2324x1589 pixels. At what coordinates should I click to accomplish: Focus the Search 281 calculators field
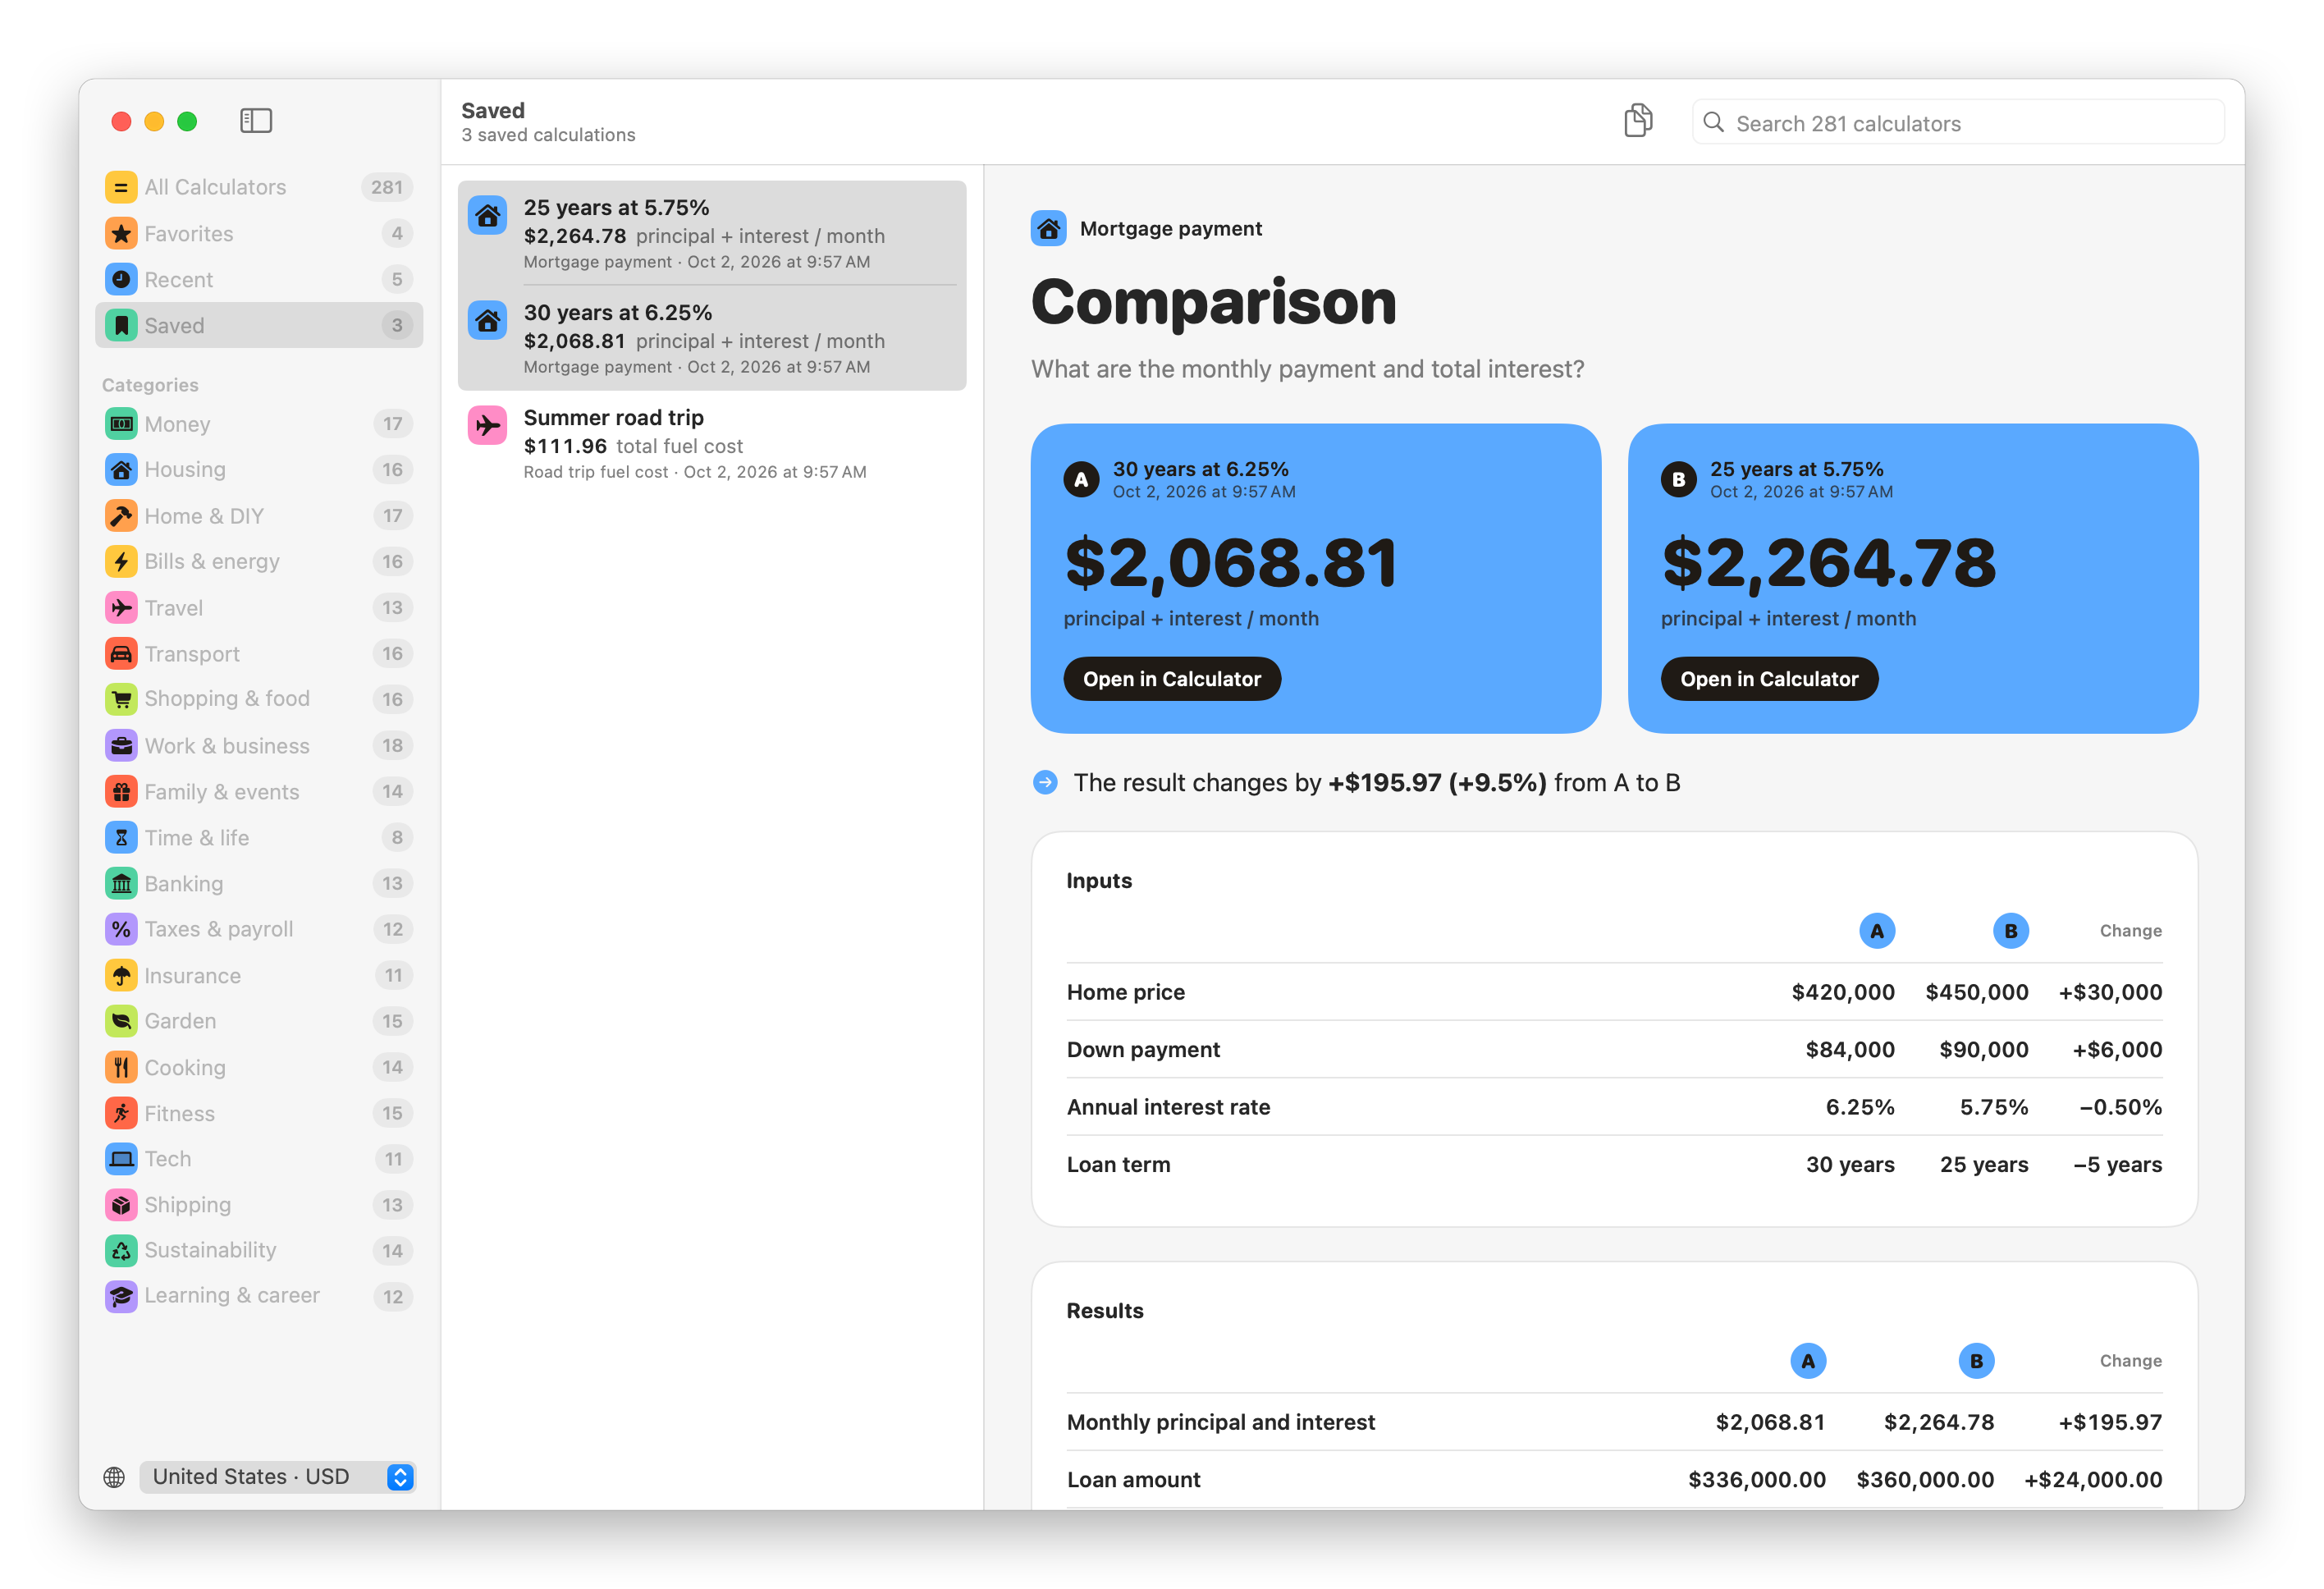coord(1957,123)
